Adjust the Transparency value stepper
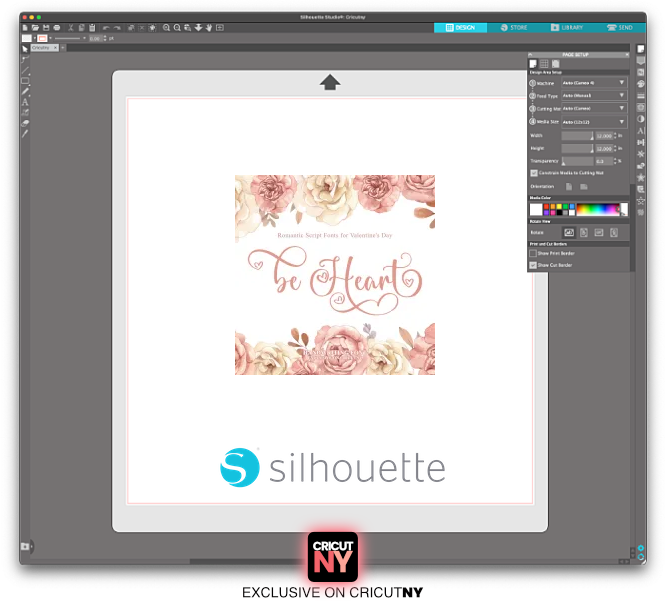 (x=615, y=161)
